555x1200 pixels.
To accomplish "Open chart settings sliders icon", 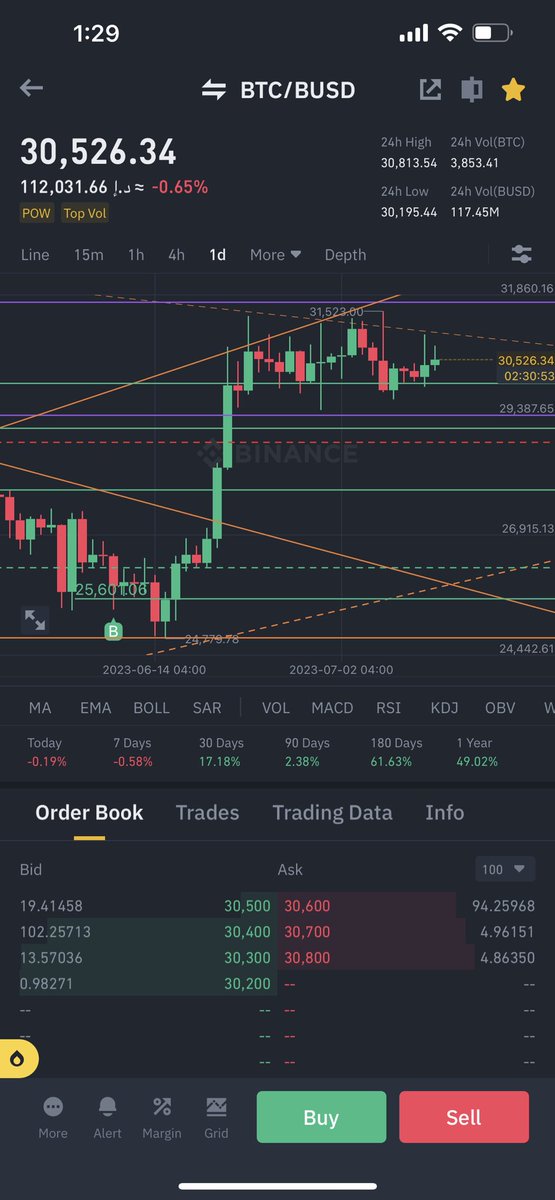I will pyautogui.click(x=522, y=254).
